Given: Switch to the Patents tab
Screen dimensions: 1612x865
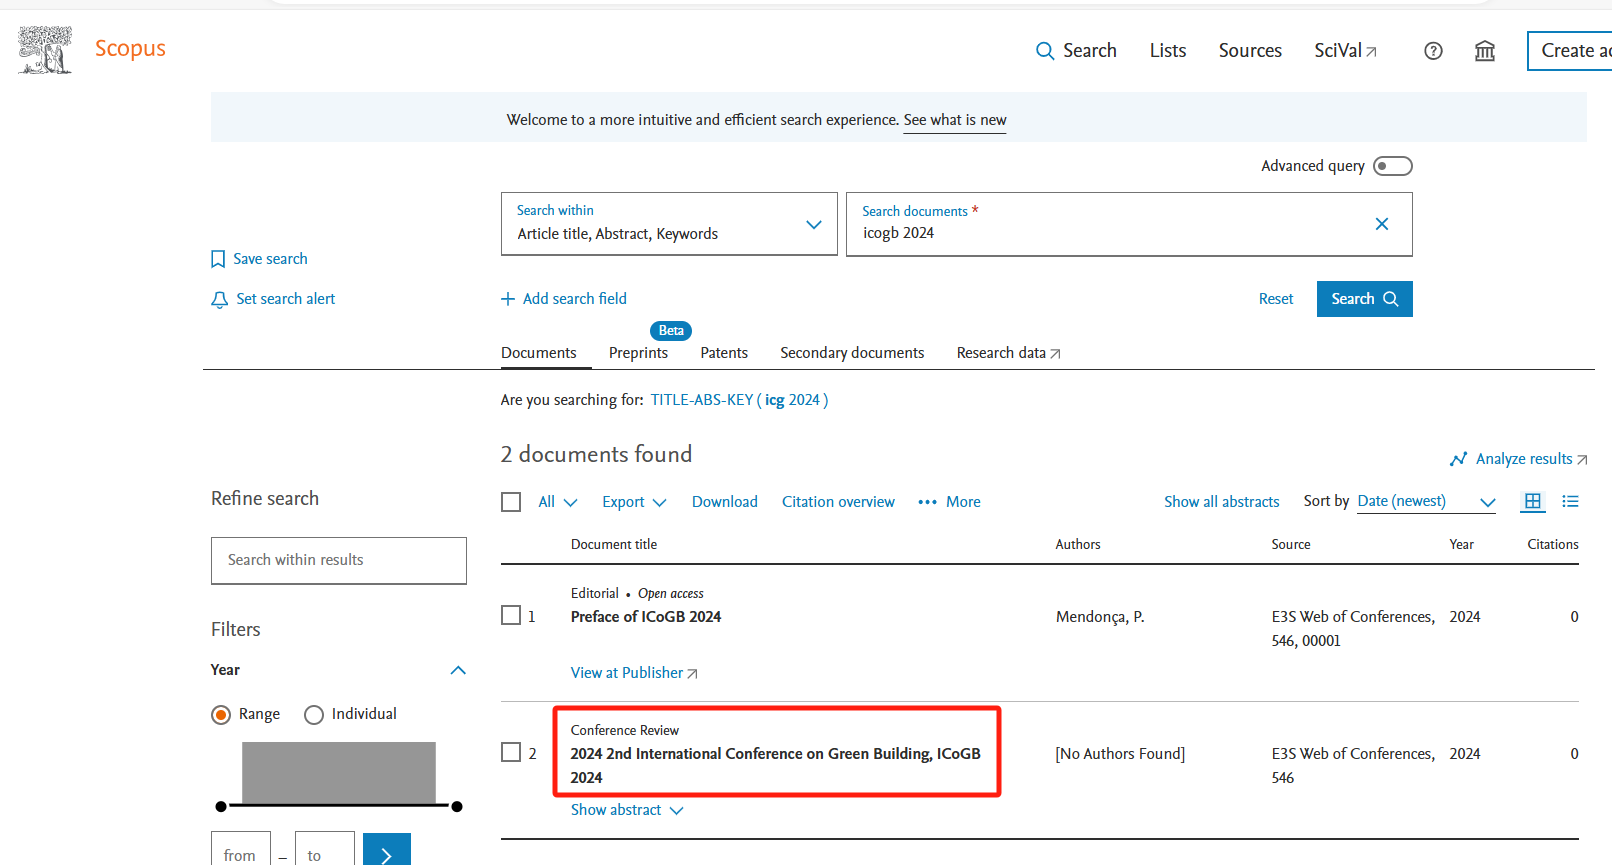Looking at the screenshot, I should tap(724, 353).
